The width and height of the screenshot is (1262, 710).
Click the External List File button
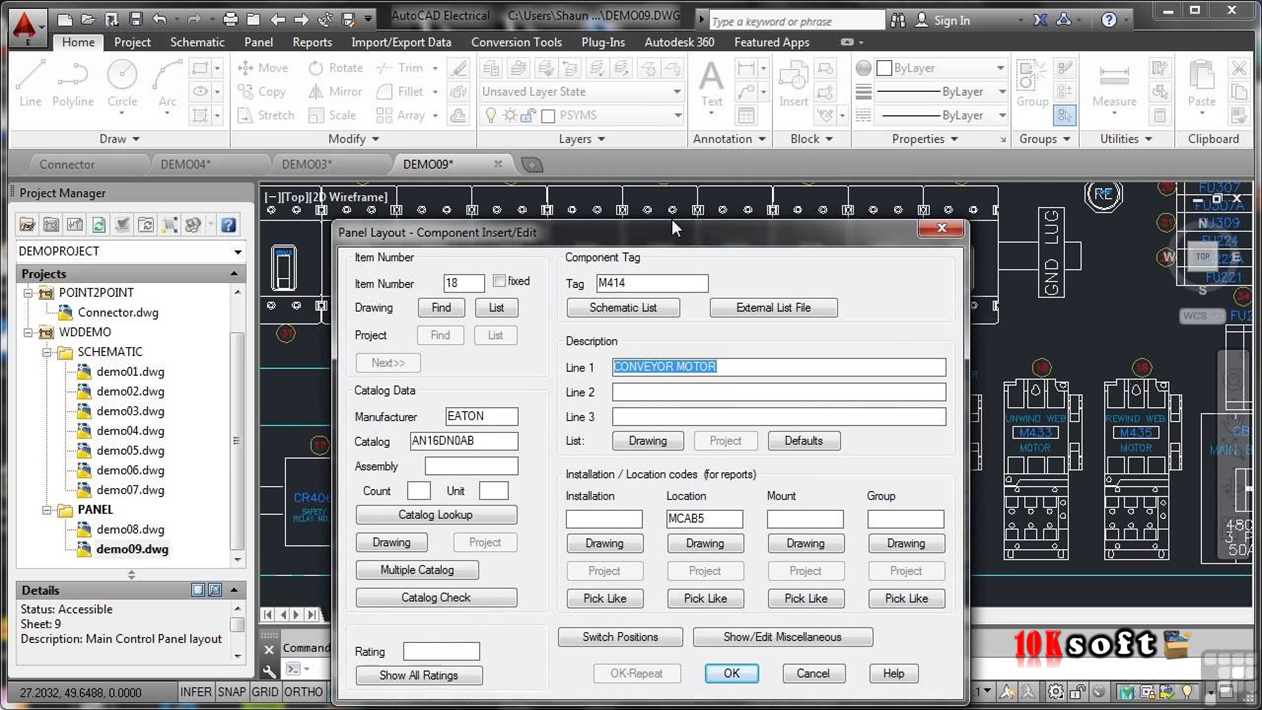773,308
